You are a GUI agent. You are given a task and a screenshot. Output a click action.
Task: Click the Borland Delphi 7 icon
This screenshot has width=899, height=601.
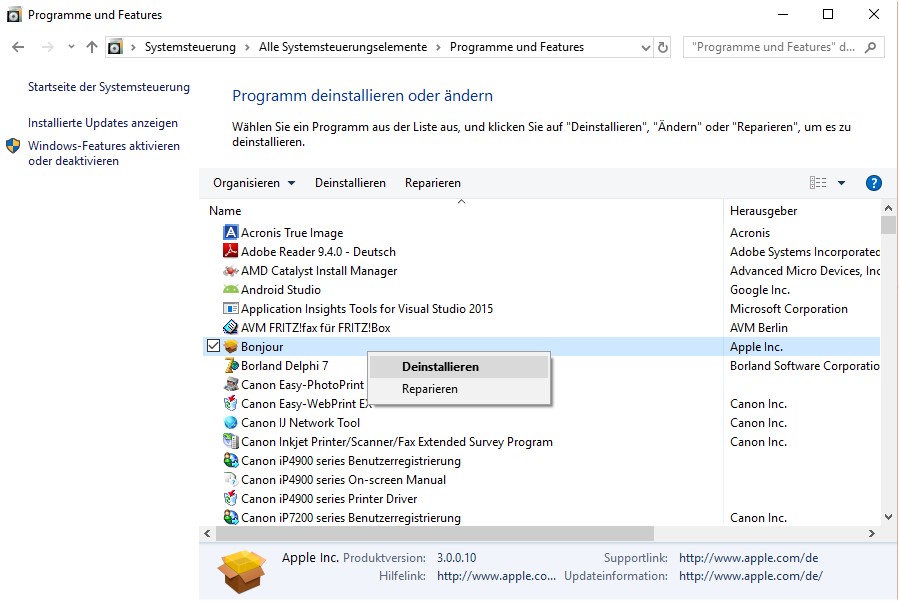tap(230, 365)
